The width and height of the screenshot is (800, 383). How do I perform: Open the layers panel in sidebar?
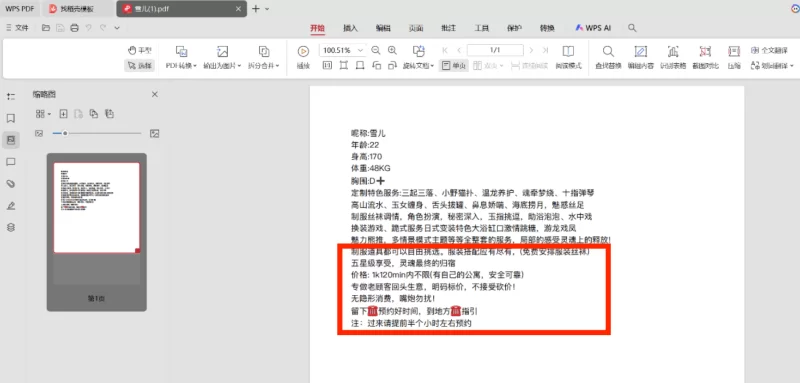(x=11, y=227)
